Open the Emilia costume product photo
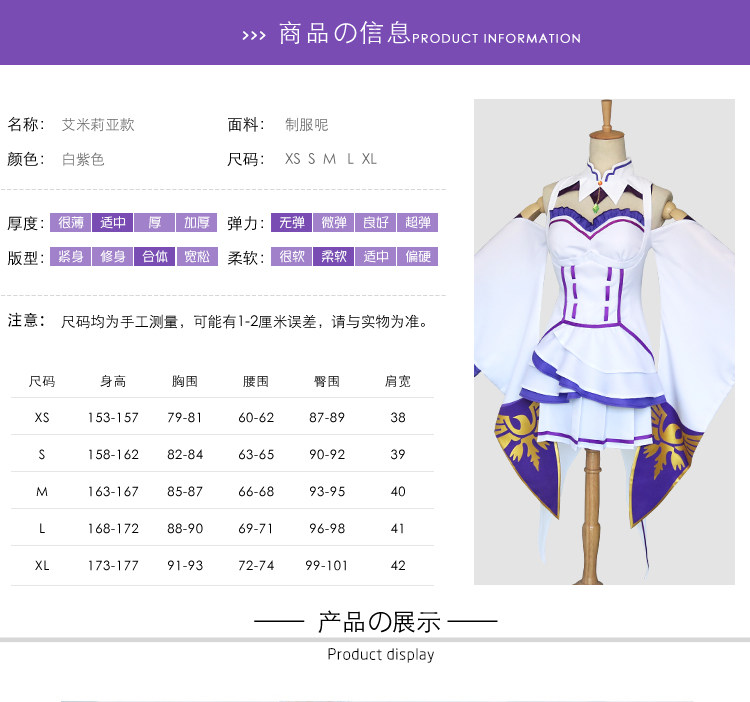750x702 pixels. coord(604,342)
